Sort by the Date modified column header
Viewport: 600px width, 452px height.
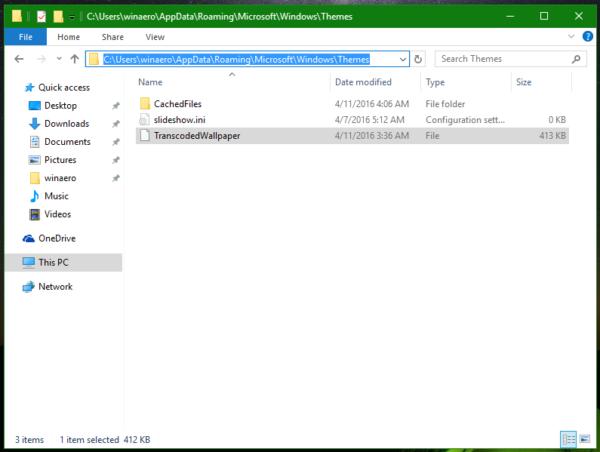[x=363, y=82]
